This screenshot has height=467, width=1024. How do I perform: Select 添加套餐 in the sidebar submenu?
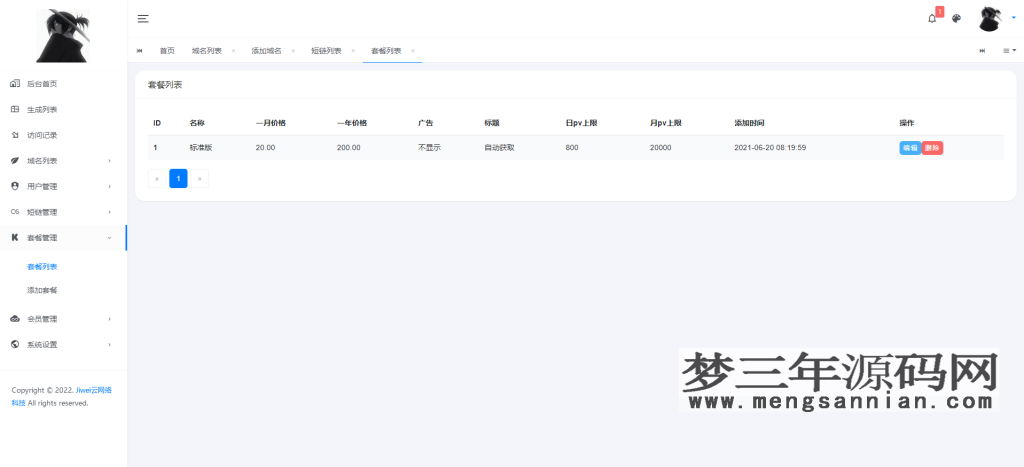(x=42, y=290)
